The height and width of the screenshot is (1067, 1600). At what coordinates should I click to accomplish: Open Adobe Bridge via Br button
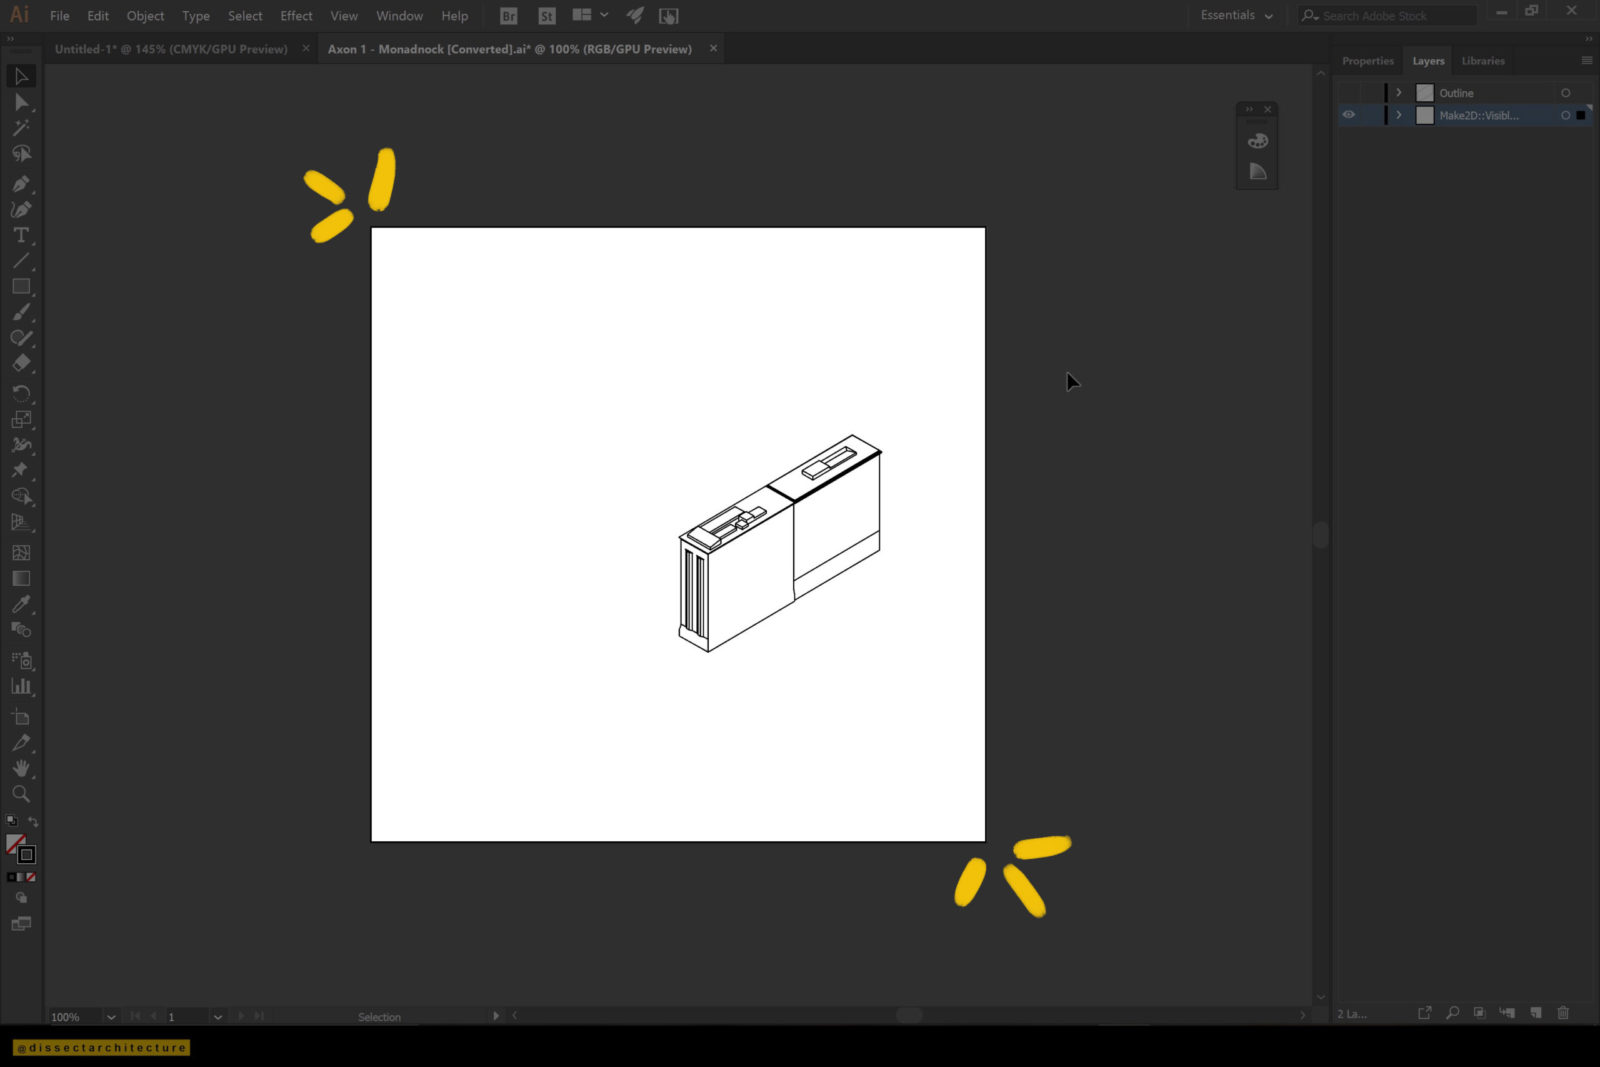click(x=509, y=16)
